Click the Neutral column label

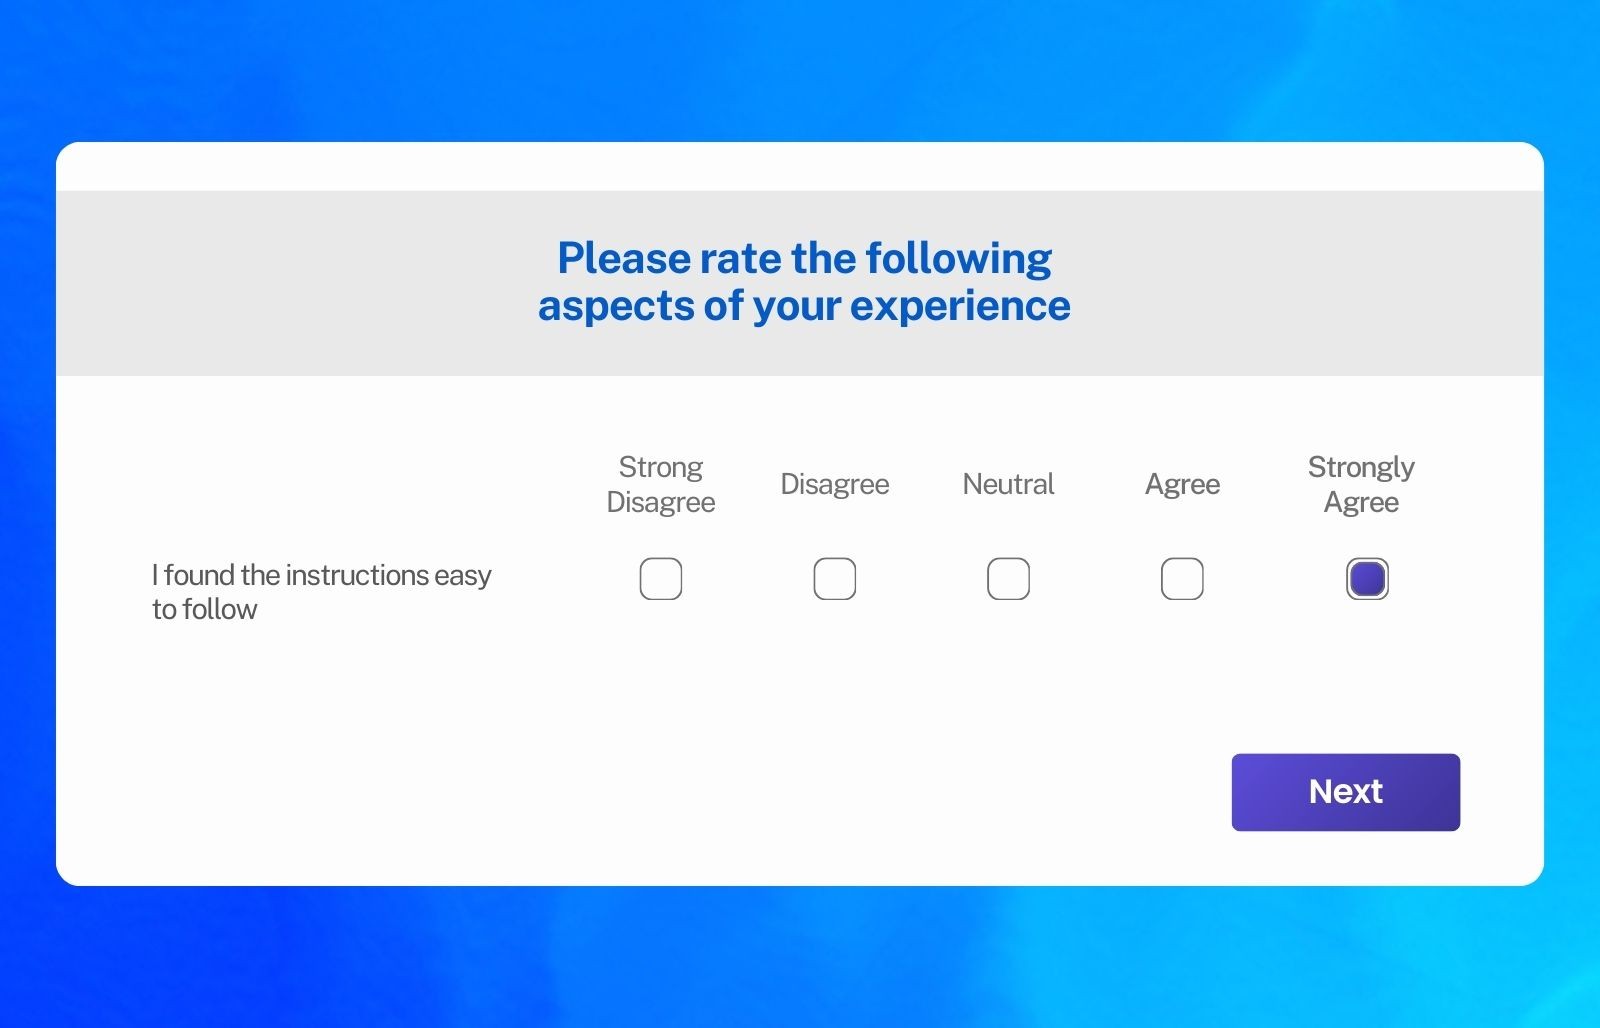coord(1008,484)
